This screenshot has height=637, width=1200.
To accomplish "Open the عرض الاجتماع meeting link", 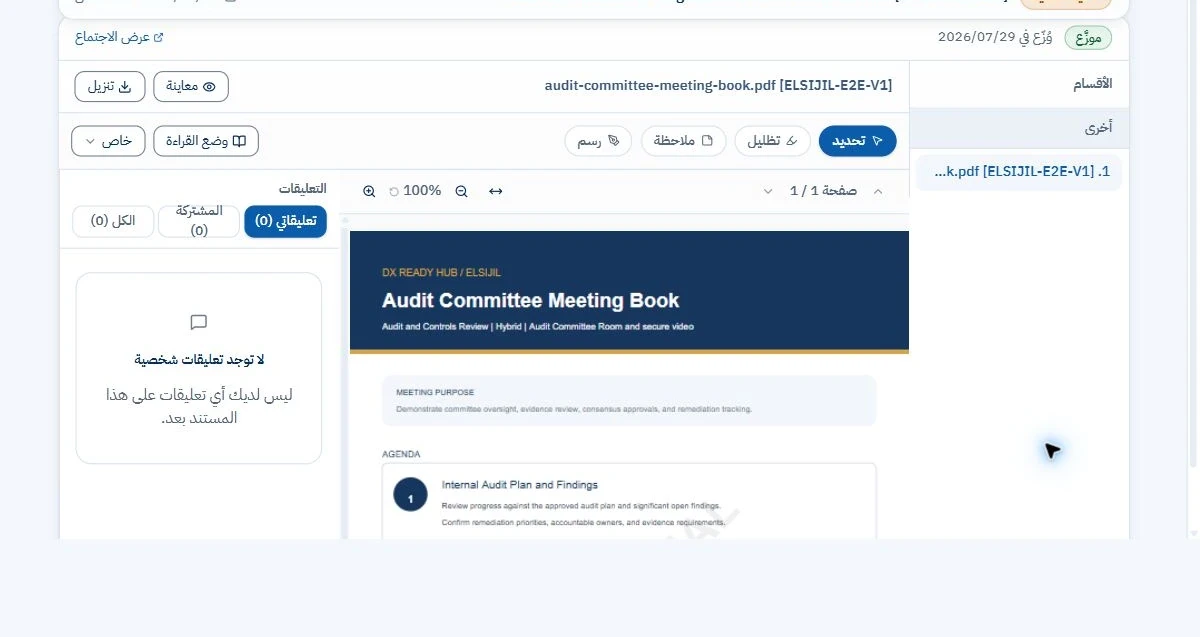I will tap(119, 37).
